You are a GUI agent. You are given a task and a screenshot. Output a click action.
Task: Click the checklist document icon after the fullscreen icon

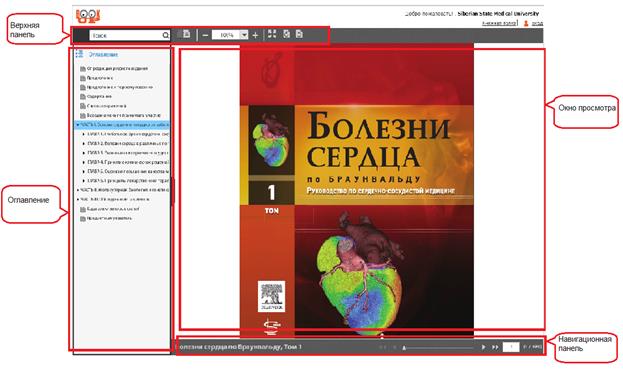click(x=286, y=34)
